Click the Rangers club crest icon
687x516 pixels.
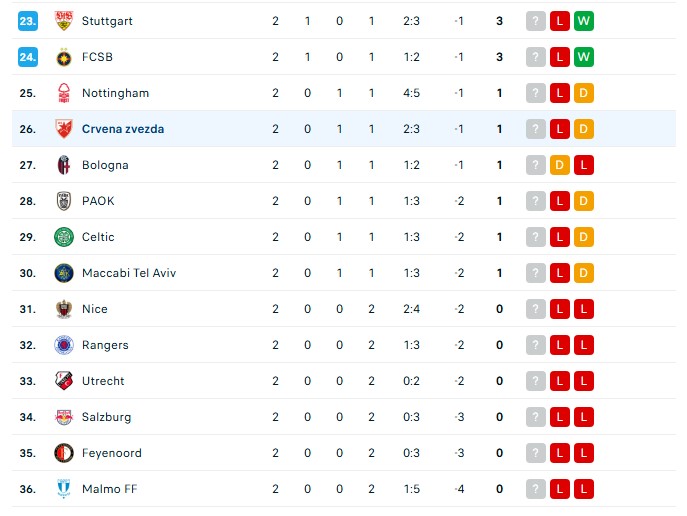[x=64, y=345]
